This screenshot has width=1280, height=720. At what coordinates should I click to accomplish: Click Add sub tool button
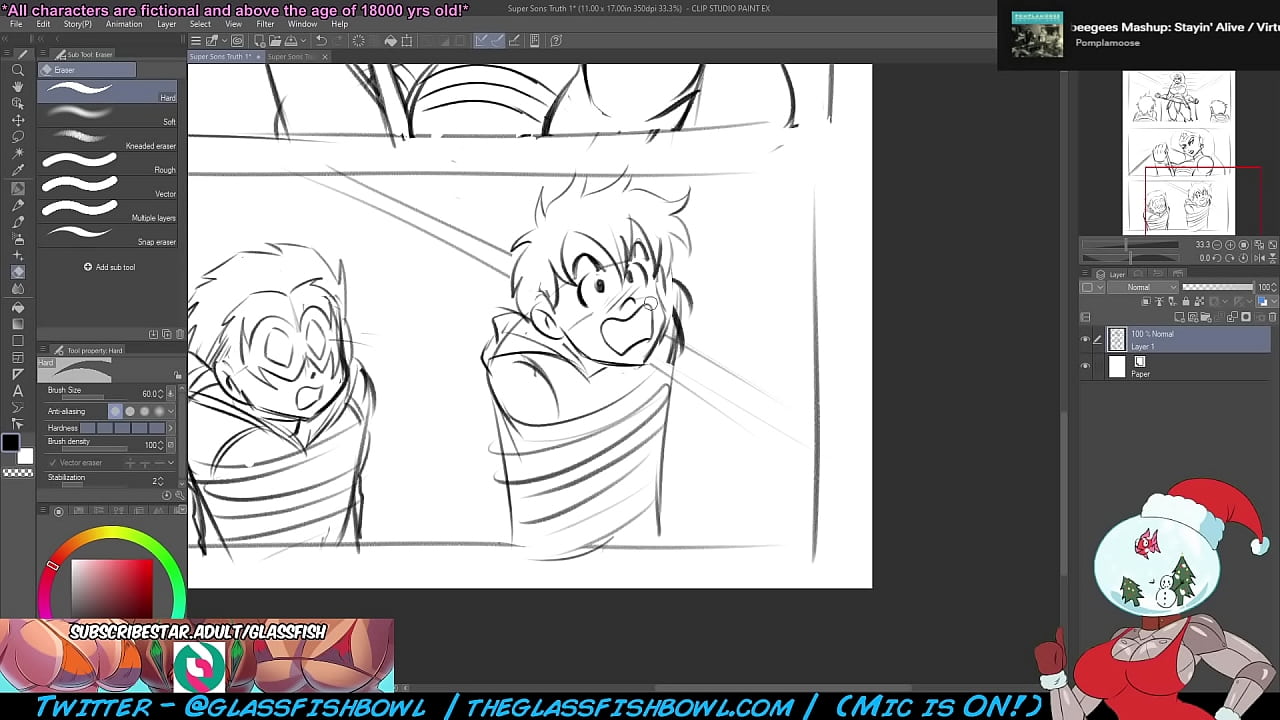coord(109,267)
